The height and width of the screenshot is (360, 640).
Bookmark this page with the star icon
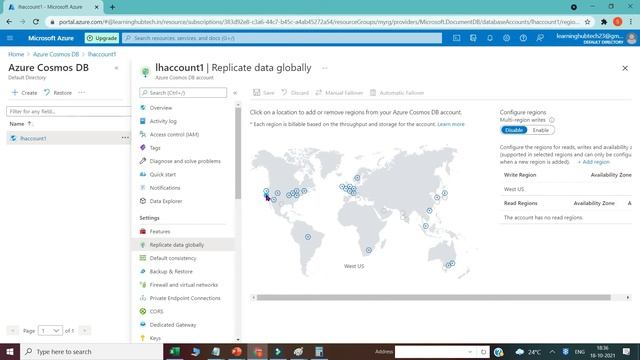(587, 22)
